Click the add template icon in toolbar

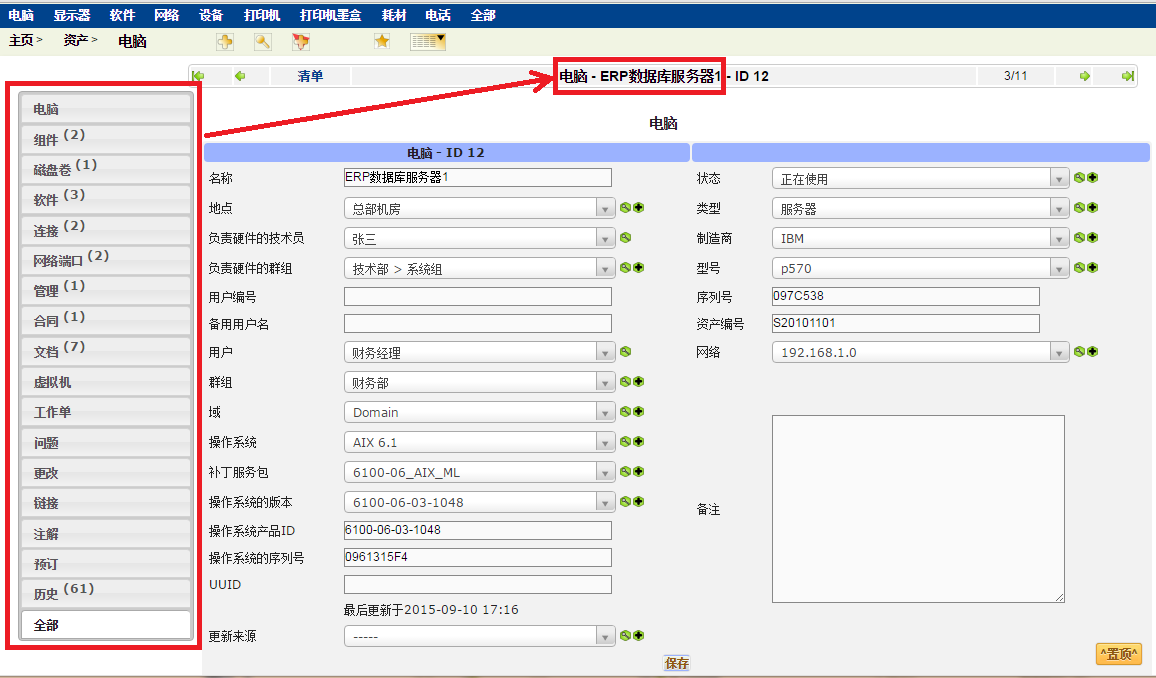pos(300,41)
